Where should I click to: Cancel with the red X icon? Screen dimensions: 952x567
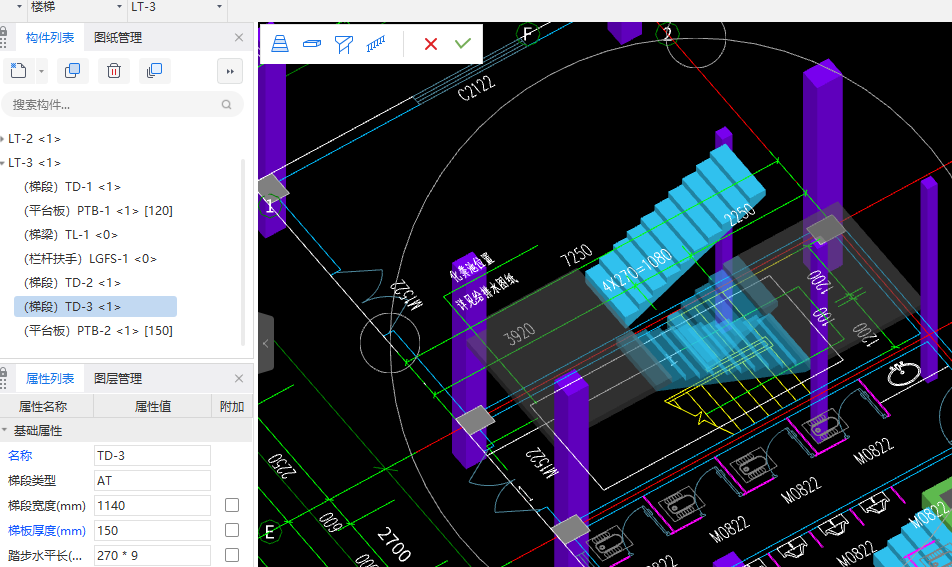click(x=431, y=44)
